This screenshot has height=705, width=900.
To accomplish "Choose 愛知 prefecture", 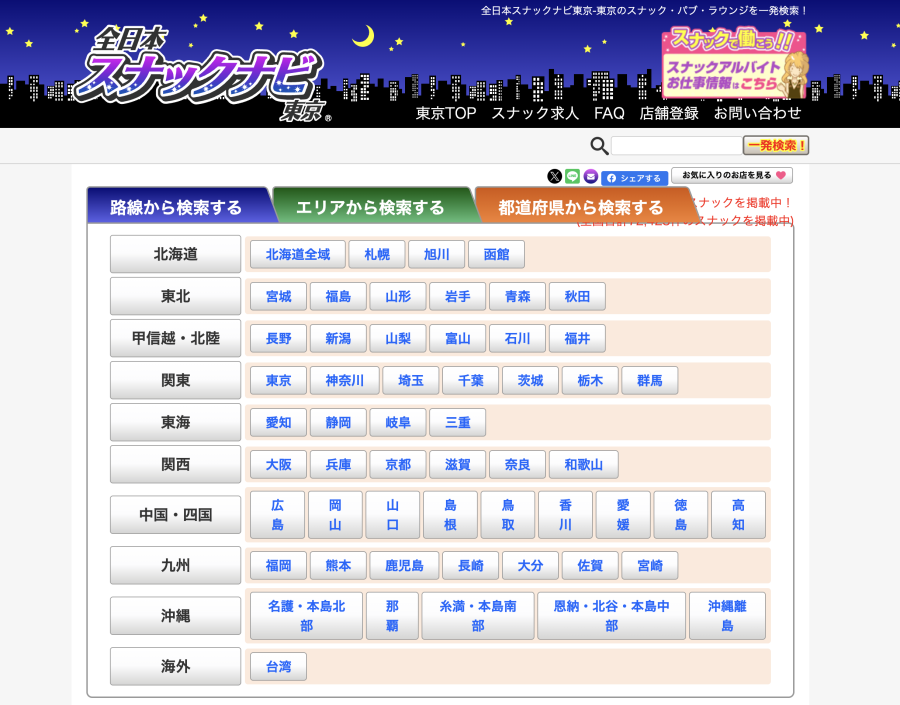I will click(x=278, y=423).
